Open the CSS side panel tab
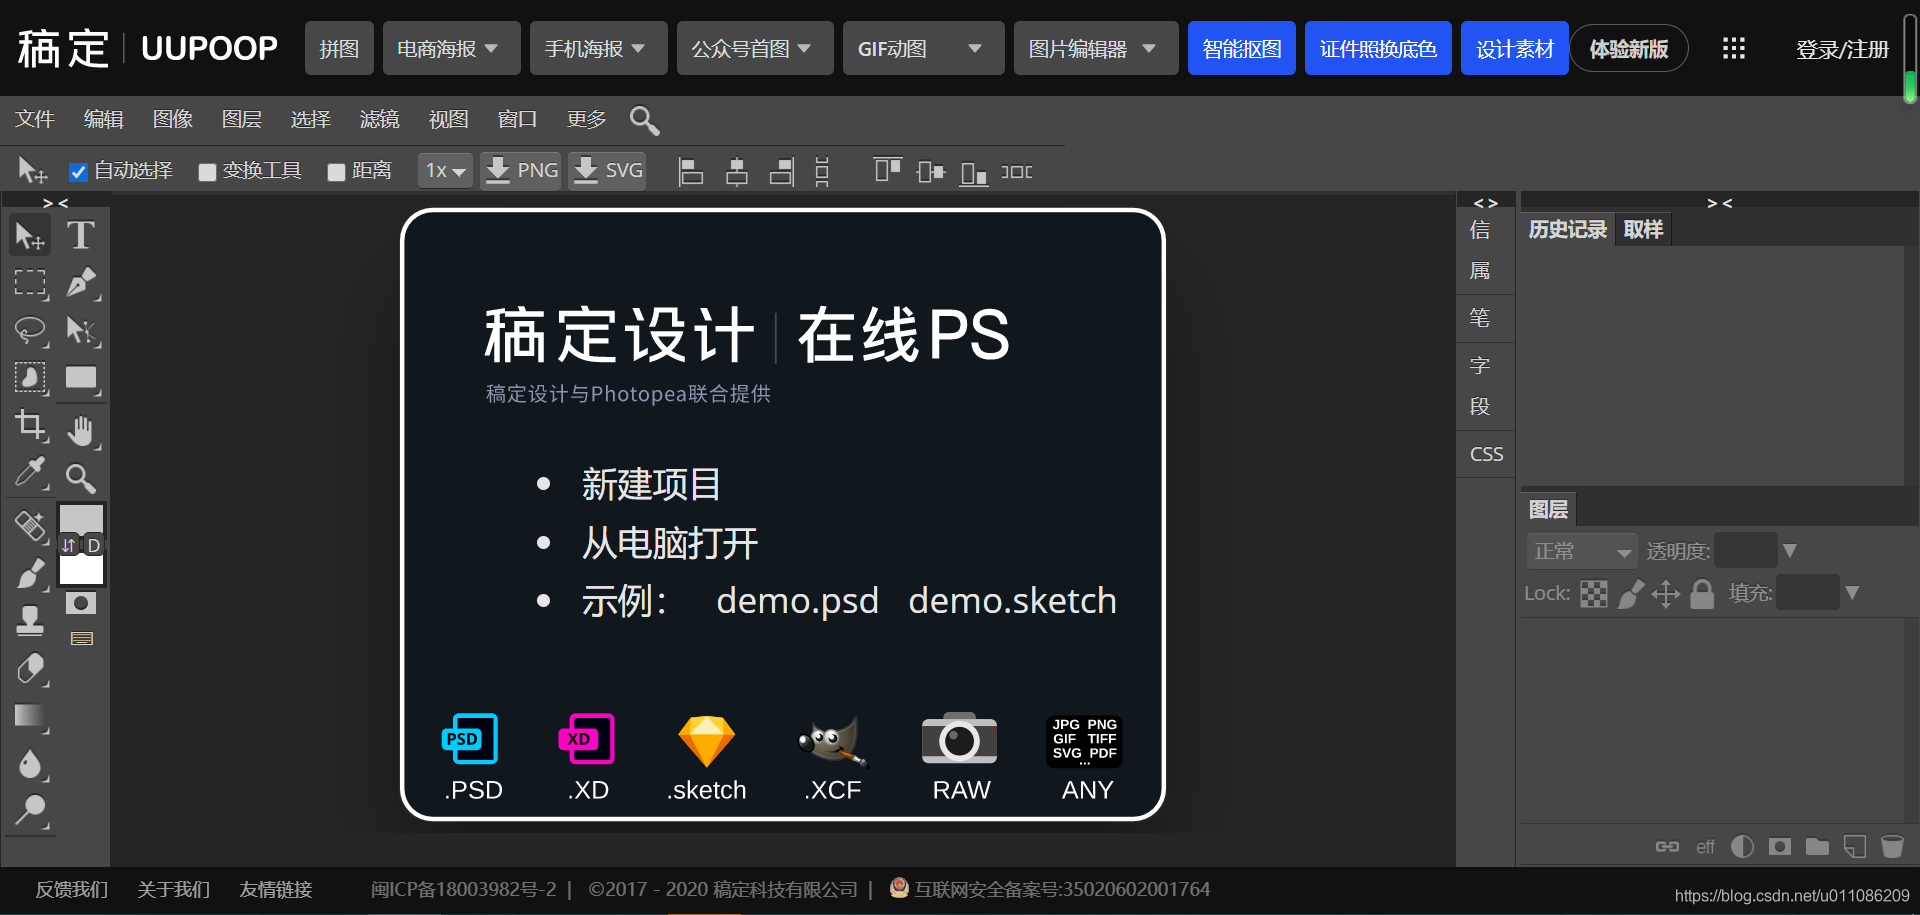 (1486, 454)
